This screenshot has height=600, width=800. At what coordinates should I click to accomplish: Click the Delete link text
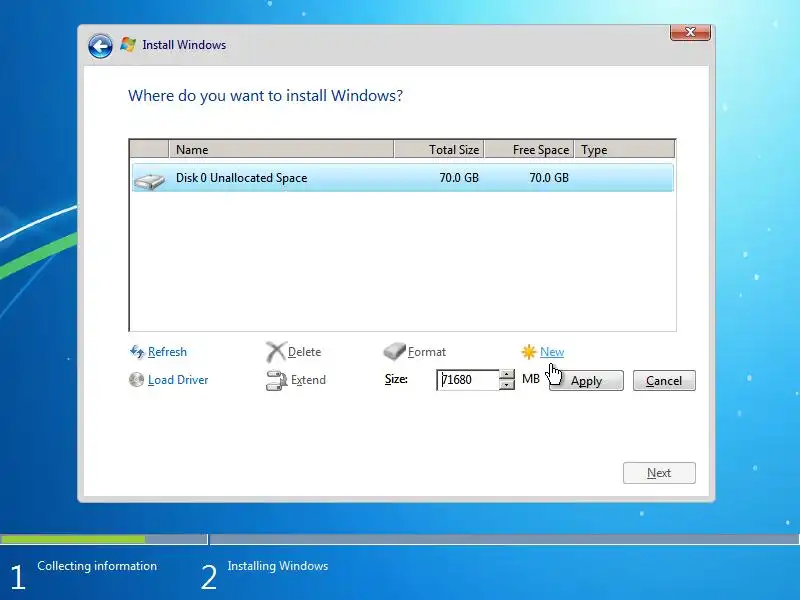pyautogui.click(x=304, y=352)
